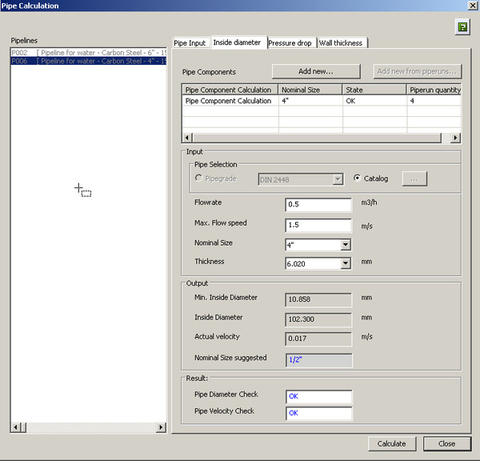480x461 pixels.
Task: Switch to the Wall thickness tab
Action: tap(341, 43)
